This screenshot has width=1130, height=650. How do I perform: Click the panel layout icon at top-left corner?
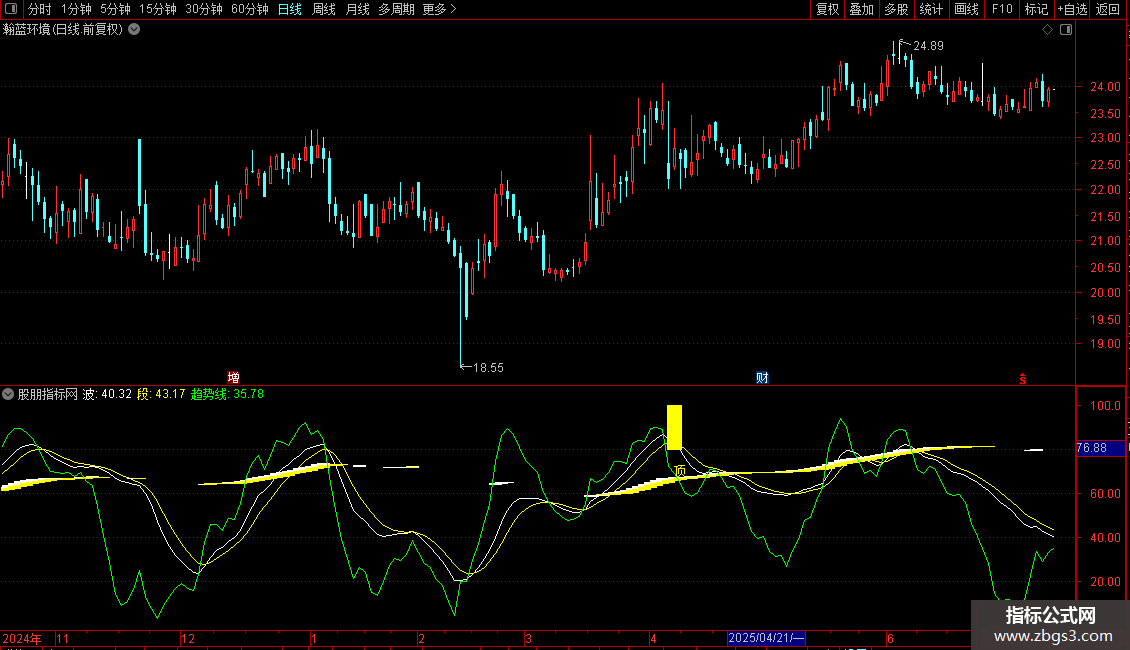point(11,9)
